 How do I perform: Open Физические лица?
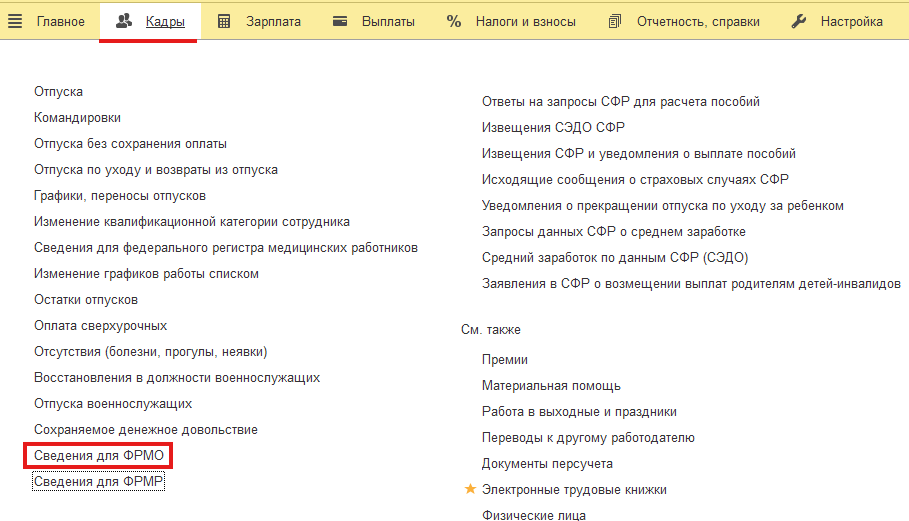pos(533,515)
